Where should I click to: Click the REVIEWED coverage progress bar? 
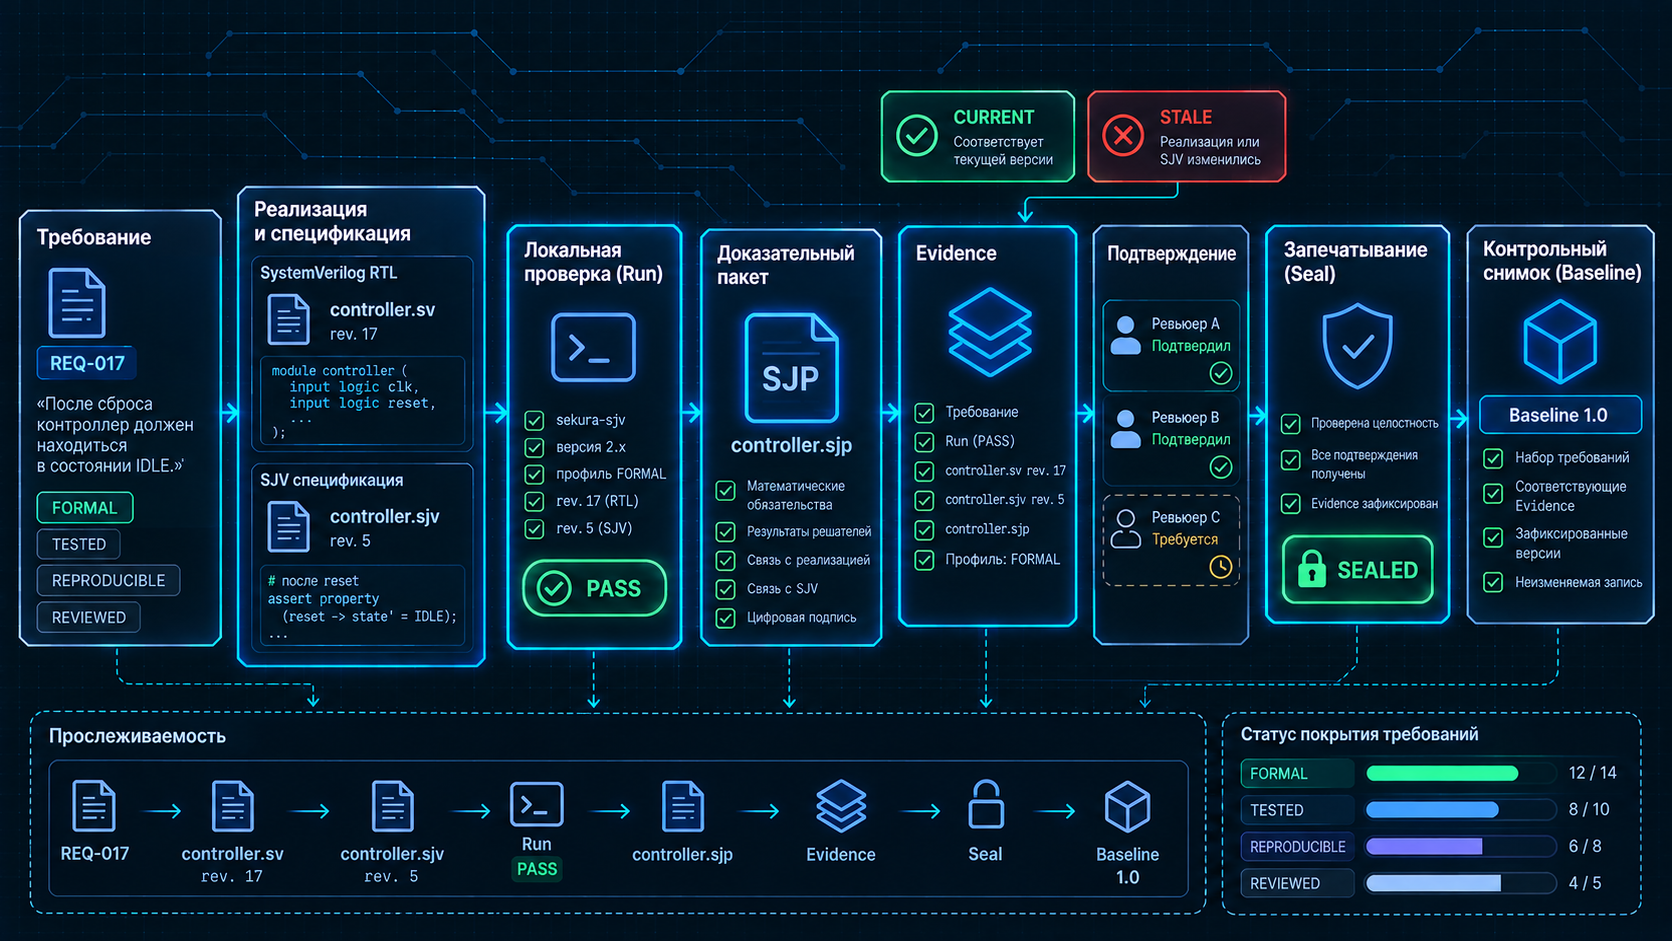tap(1460, 883)
